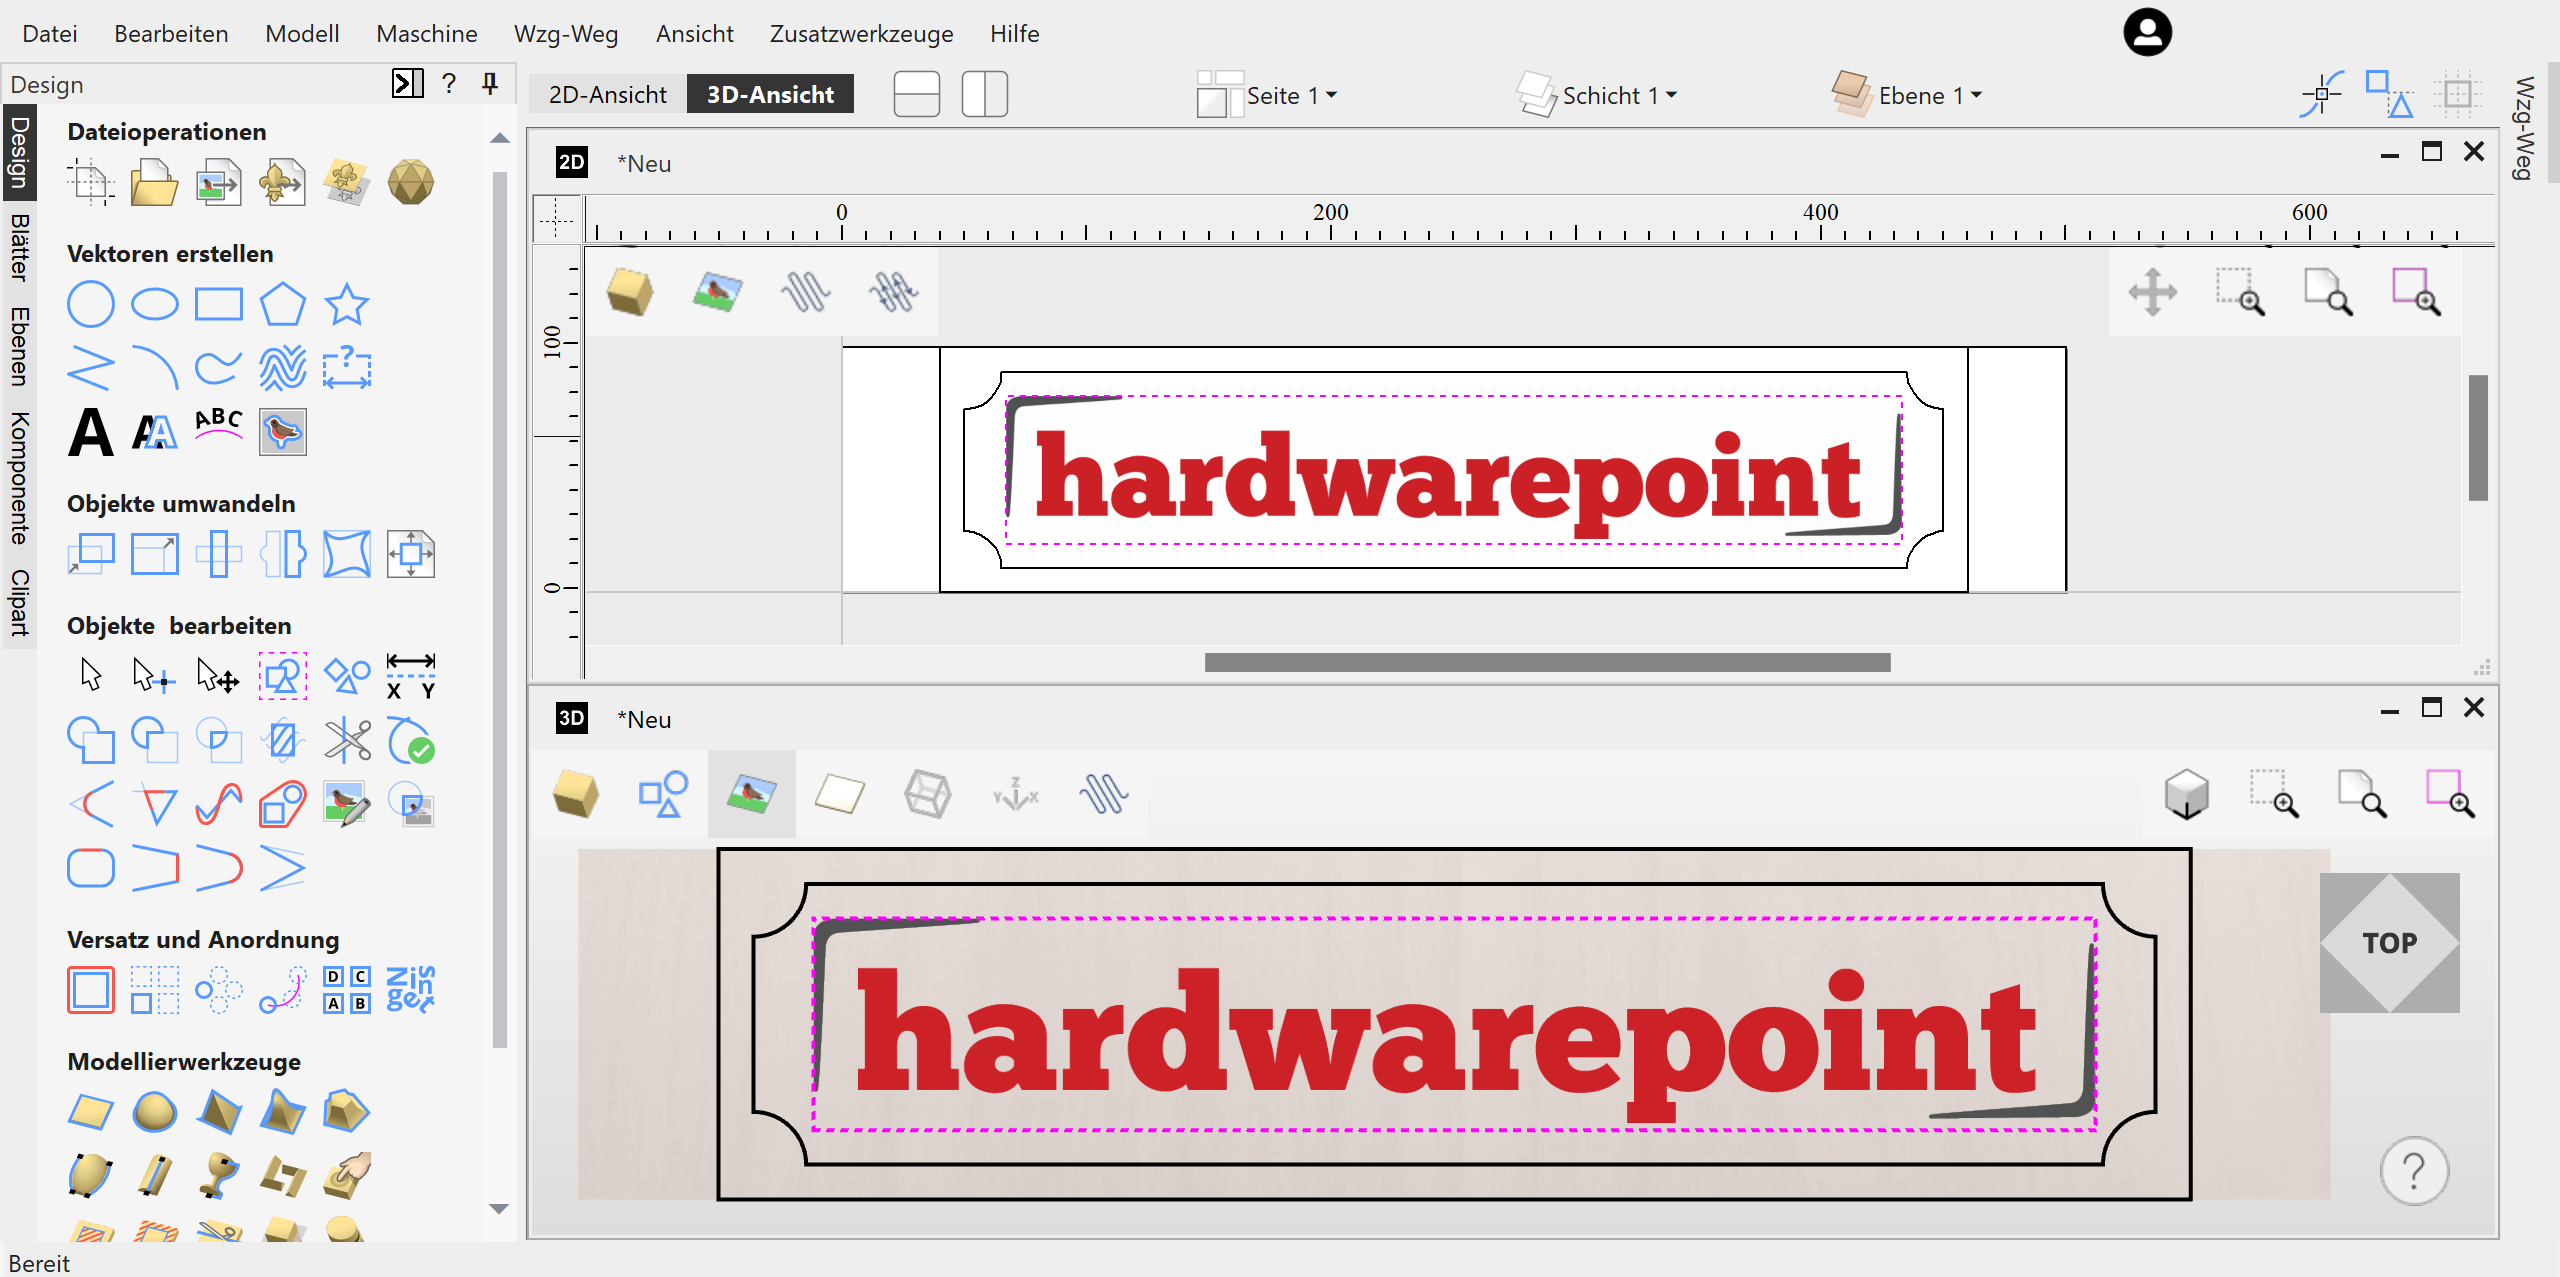Open the Wzg-Weg side panel tab
The width and height of the screenshot is (2560, 1277).
[x=2525, y=128]
